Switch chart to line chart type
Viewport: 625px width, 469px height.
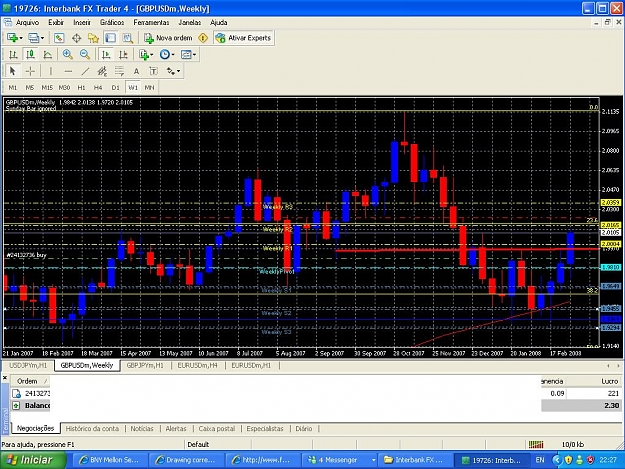[x=47, y=55]
